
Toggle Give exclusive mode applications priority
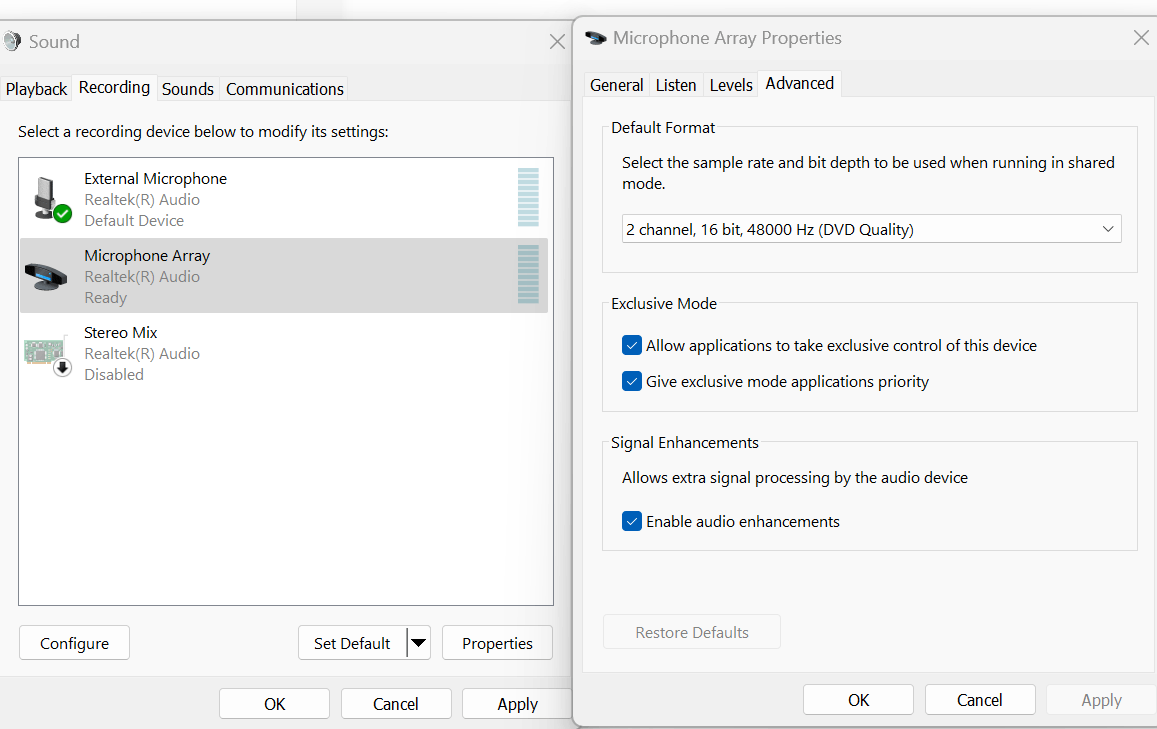click(x=632, y=381)
